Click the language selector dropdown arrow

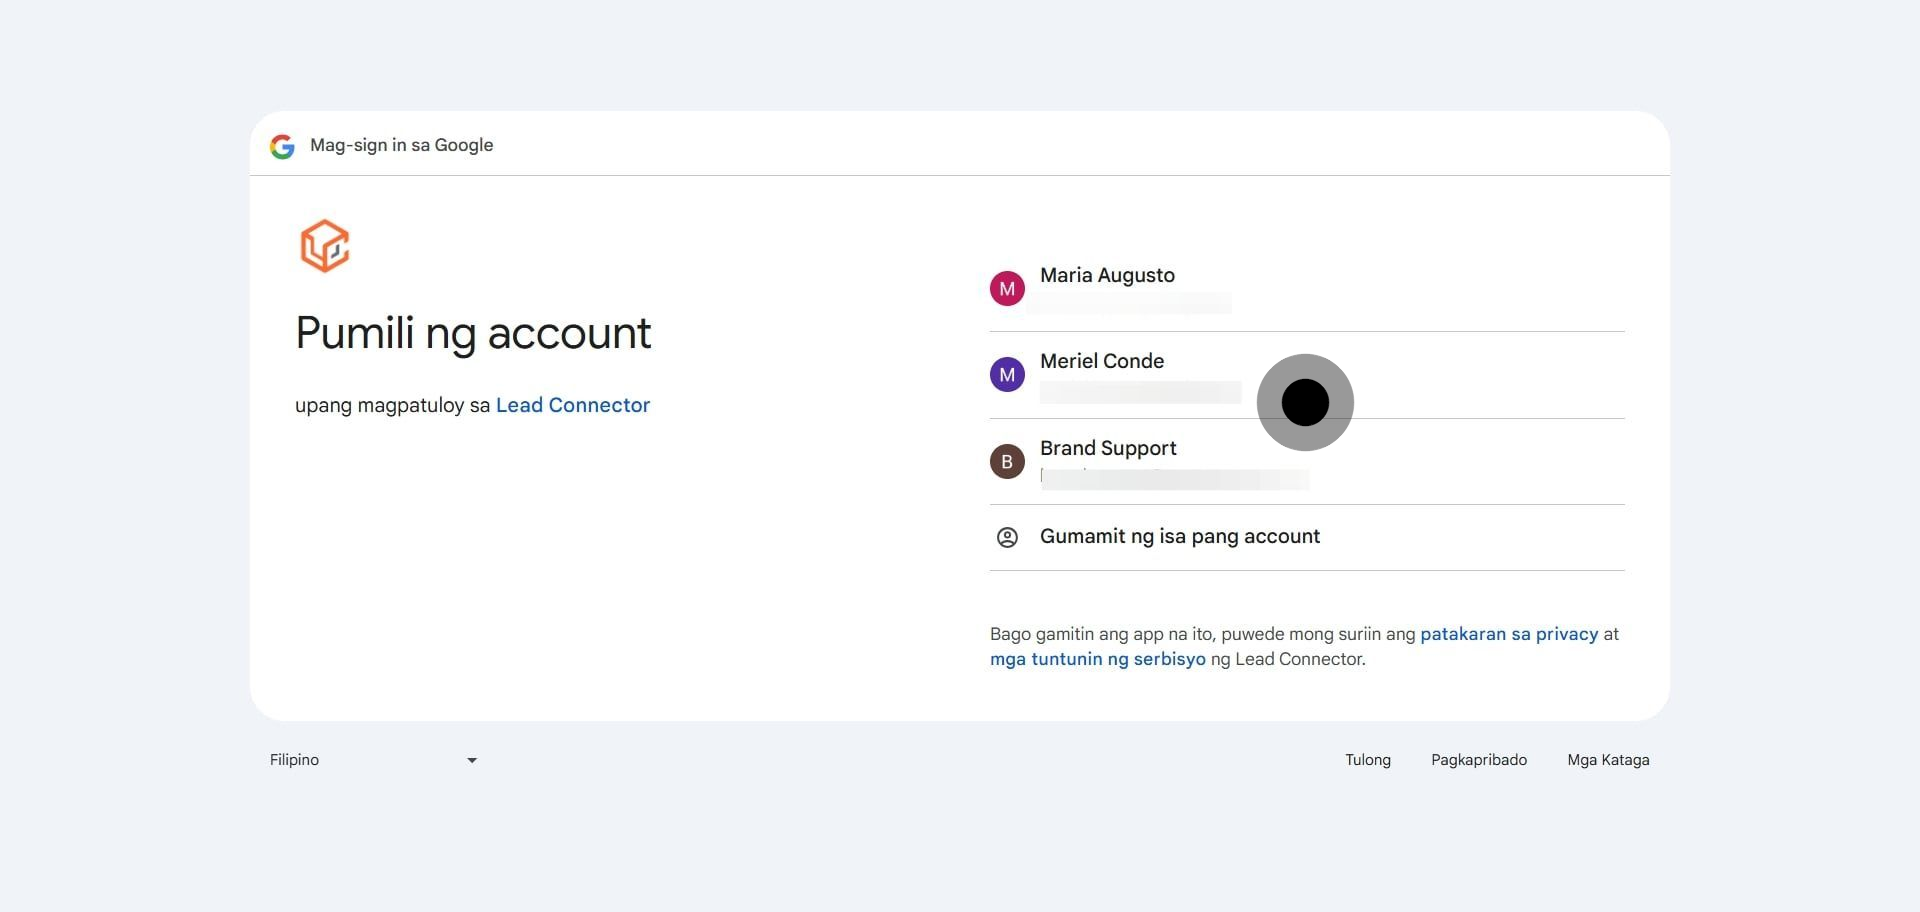pyautogui.click(x=472, y=760)
